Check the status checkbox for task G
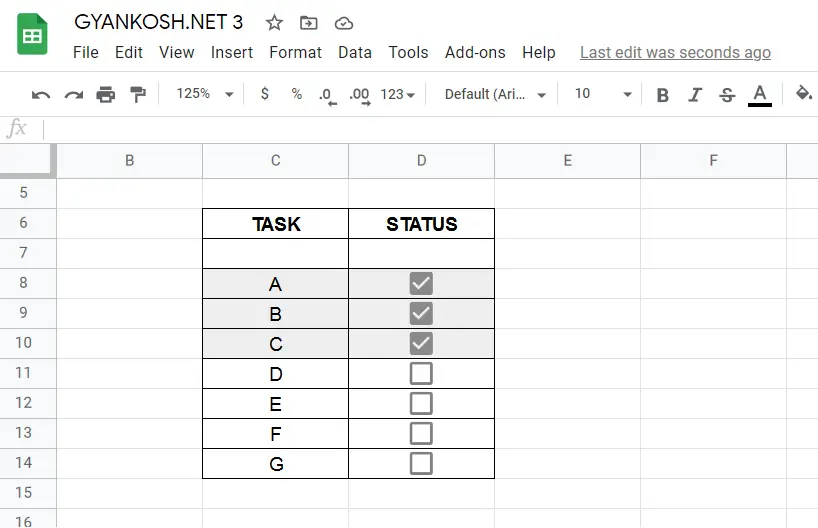 421,463
